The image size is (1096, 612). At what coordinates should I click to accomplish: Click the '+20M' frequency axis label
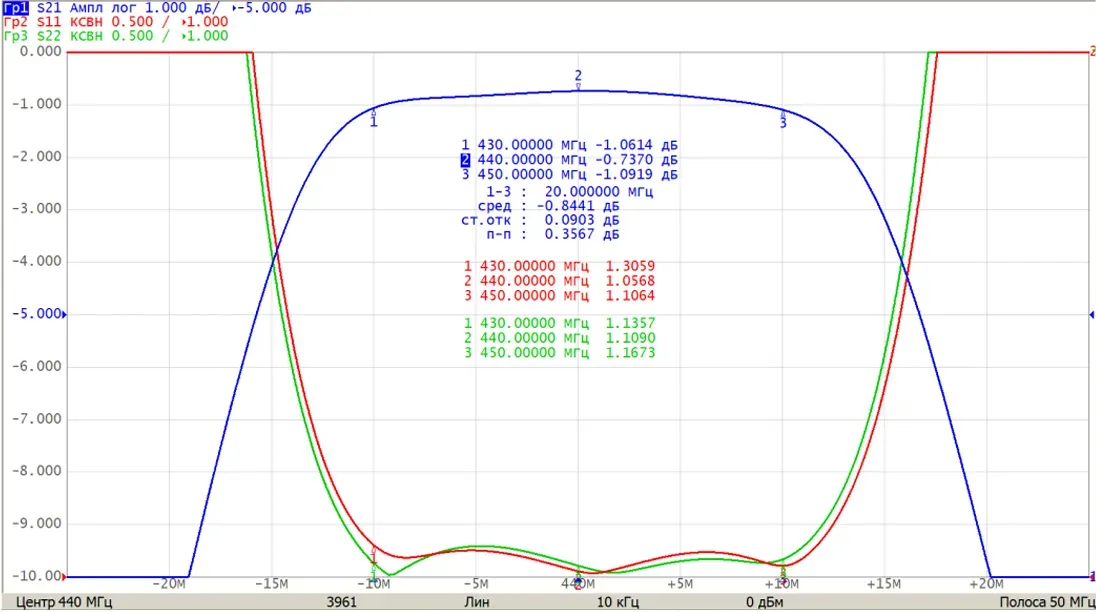986,584
